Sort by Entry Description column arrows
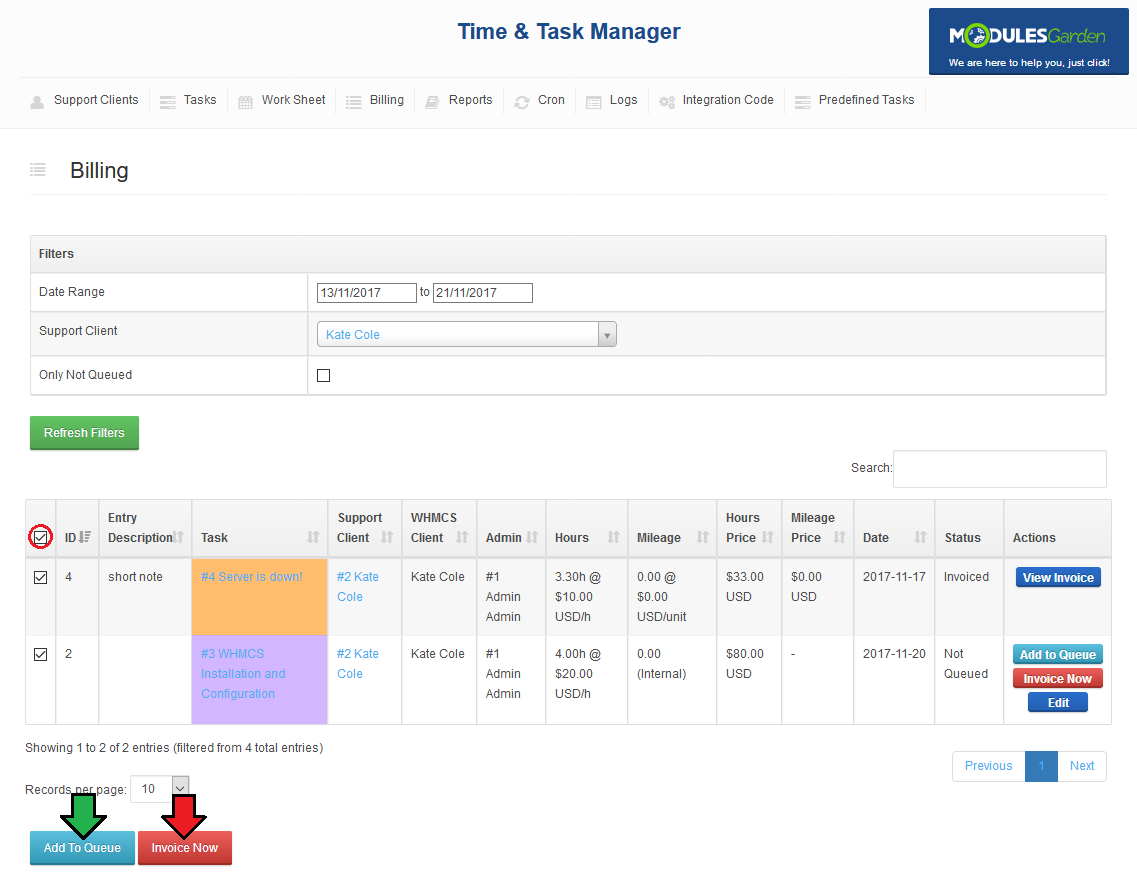 tap(178, 537)
